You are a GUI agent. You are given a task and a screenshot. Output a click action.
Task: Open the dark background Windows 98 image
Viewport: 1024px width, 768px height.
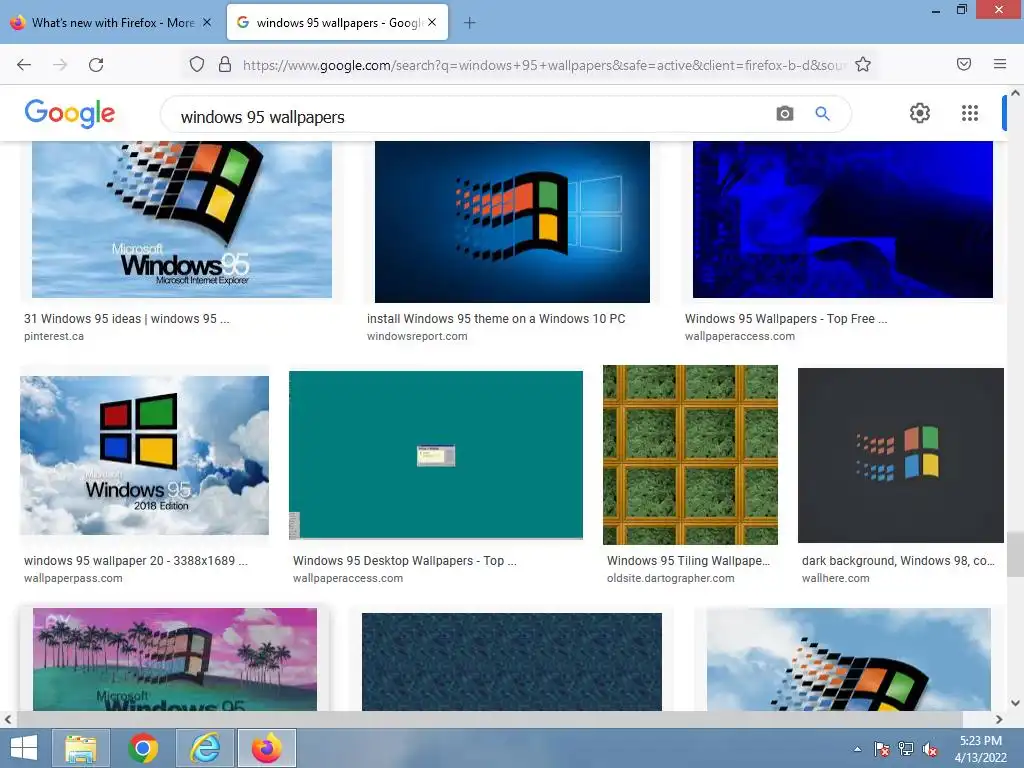[901, 455]
